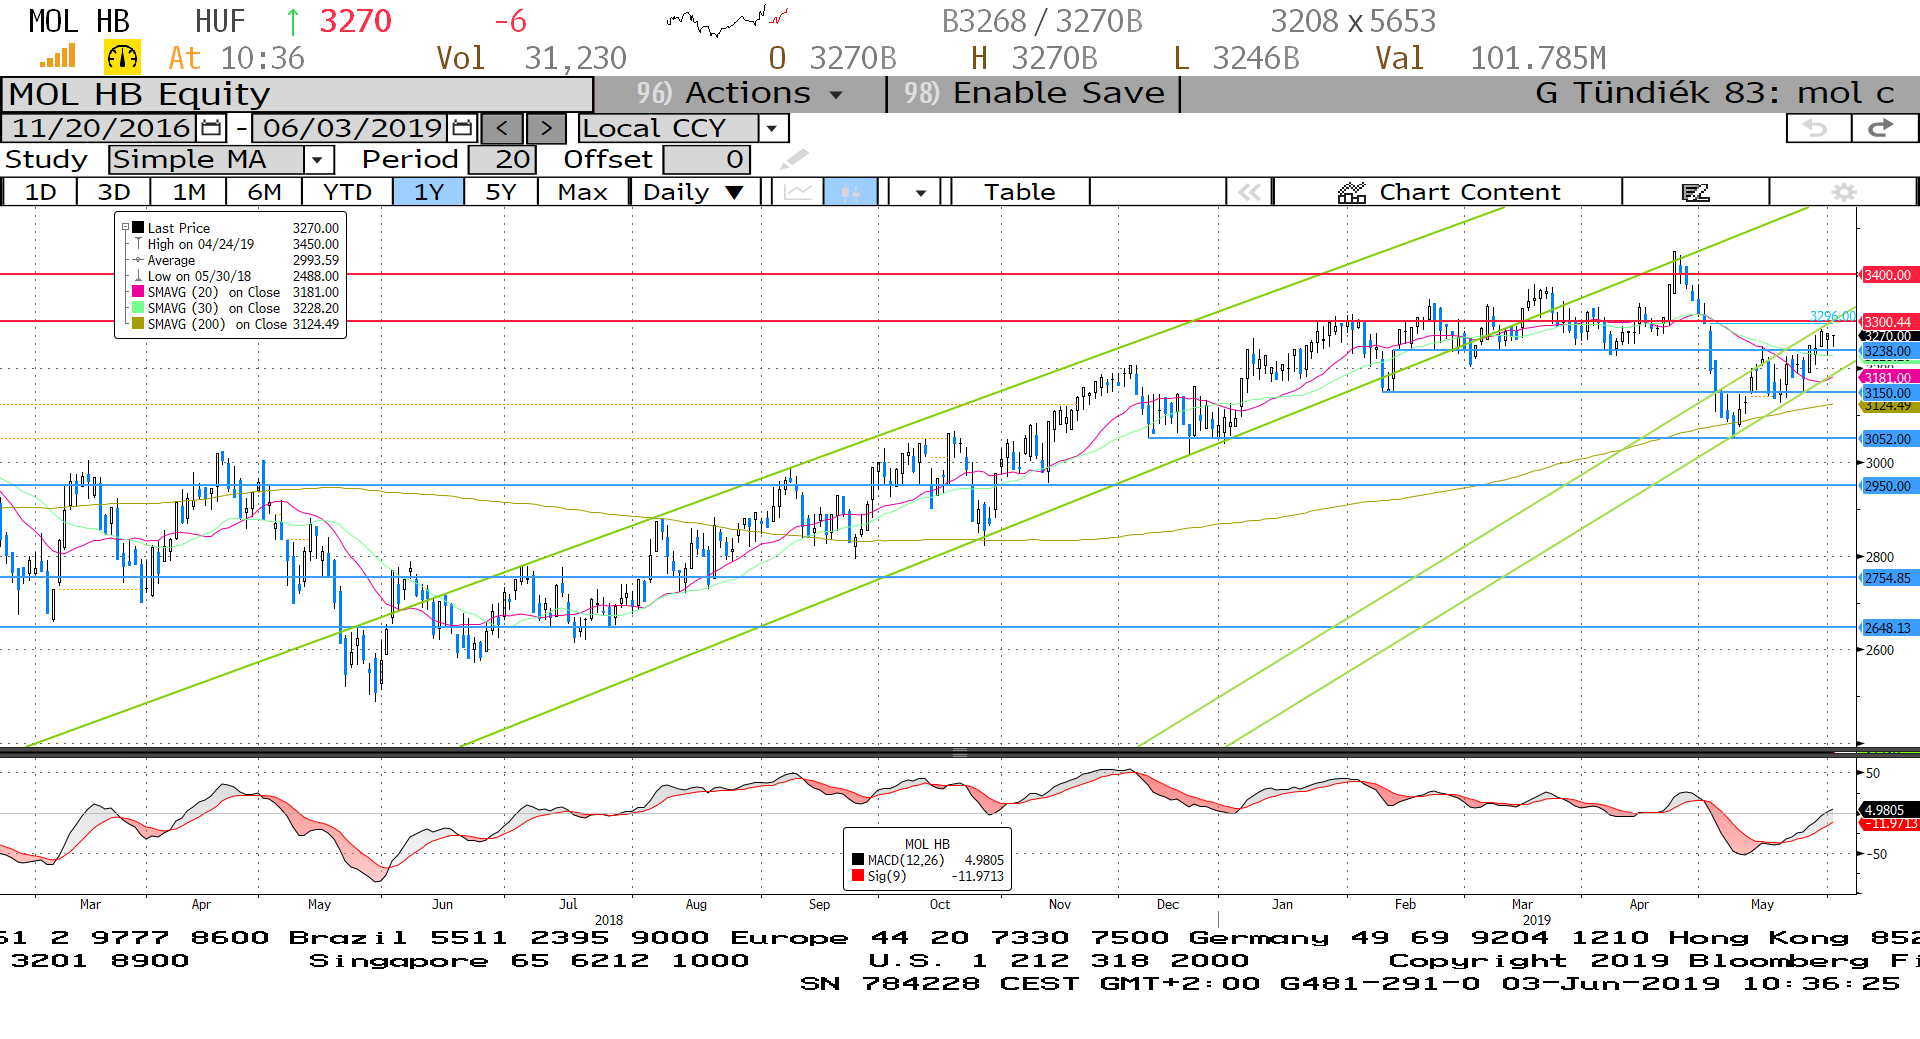Open the annotations edit icon
This screenshot has height=1039, width=1920.
pyautogui.click(x=1695, y=192)
